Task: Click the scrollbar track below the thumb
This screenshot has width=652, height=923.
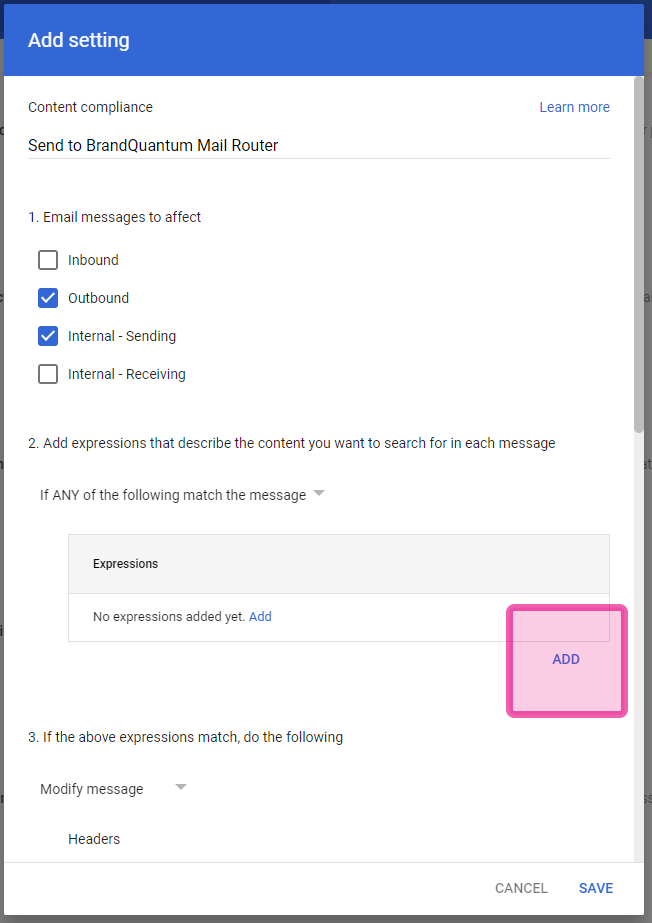Action: click(638, 648)
